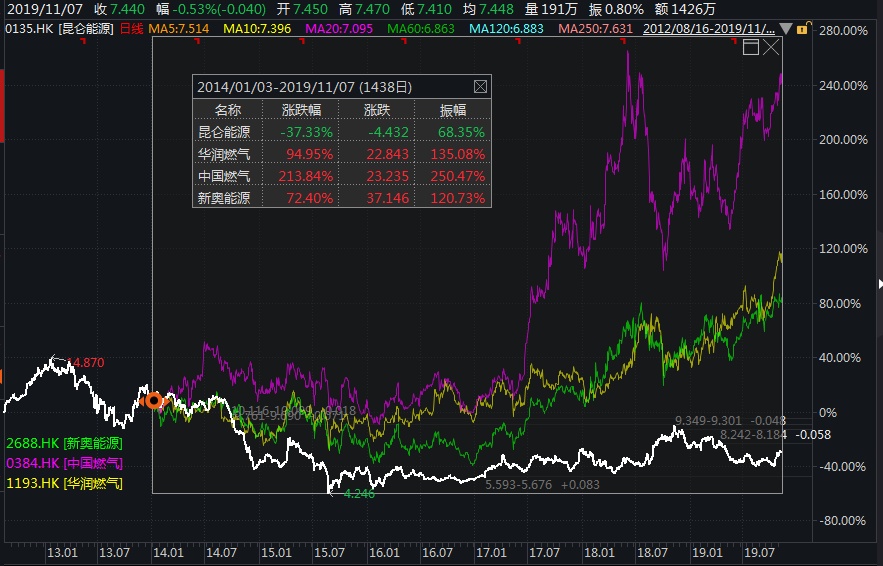Click the -80.00% label on the percent axis
This screenshot has width=883, height=566.
pyautogui.click(x=842, y=520)
